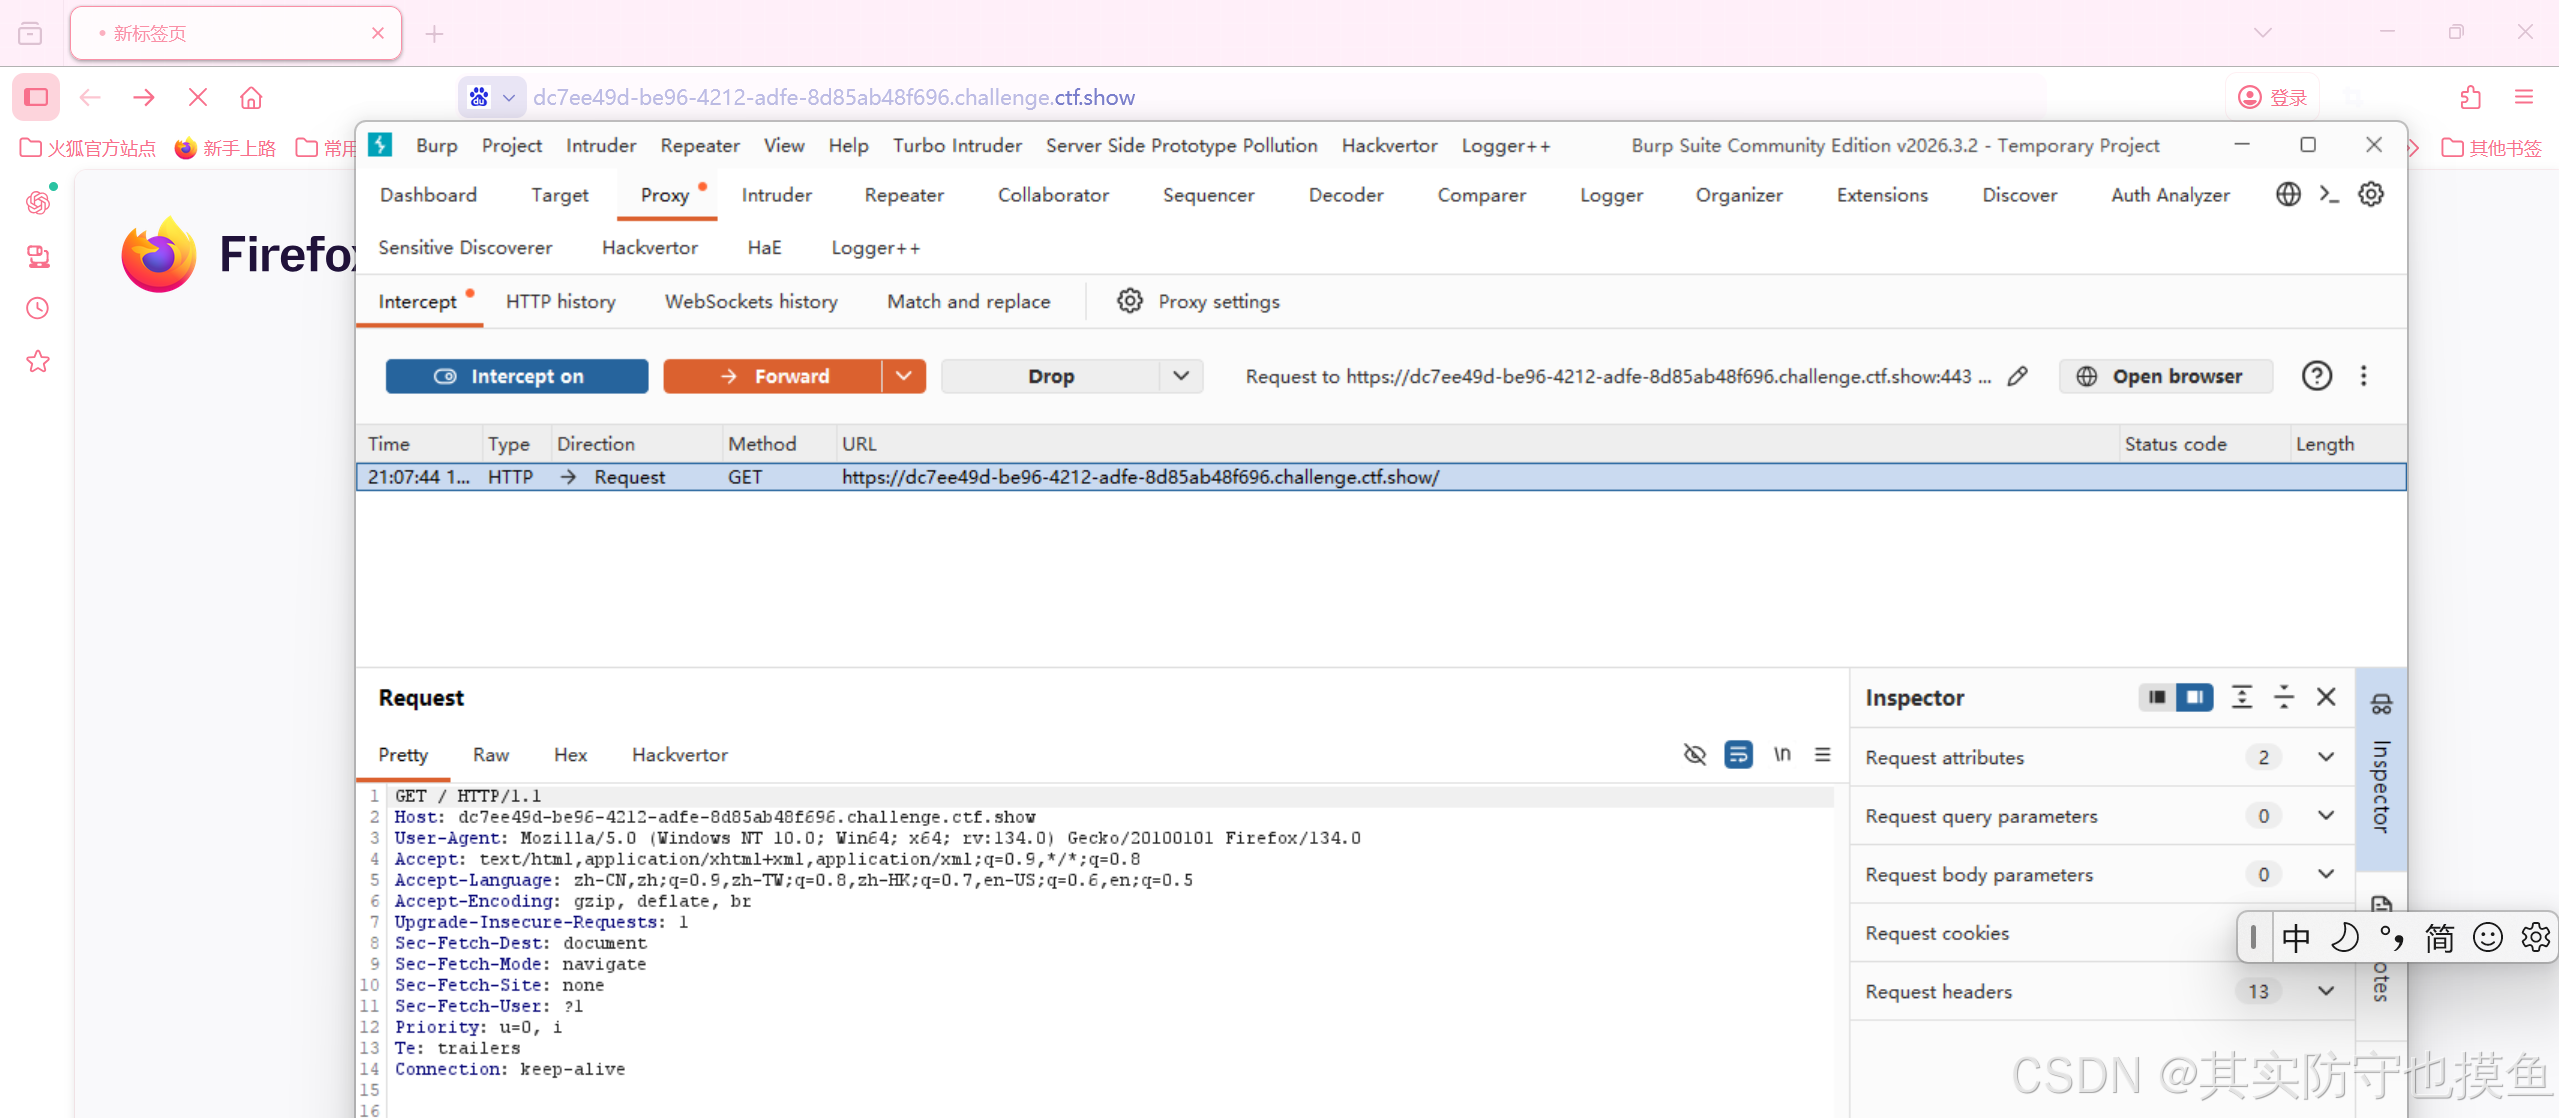
Task: Click the Forward request button
Action: coord(773,376)
